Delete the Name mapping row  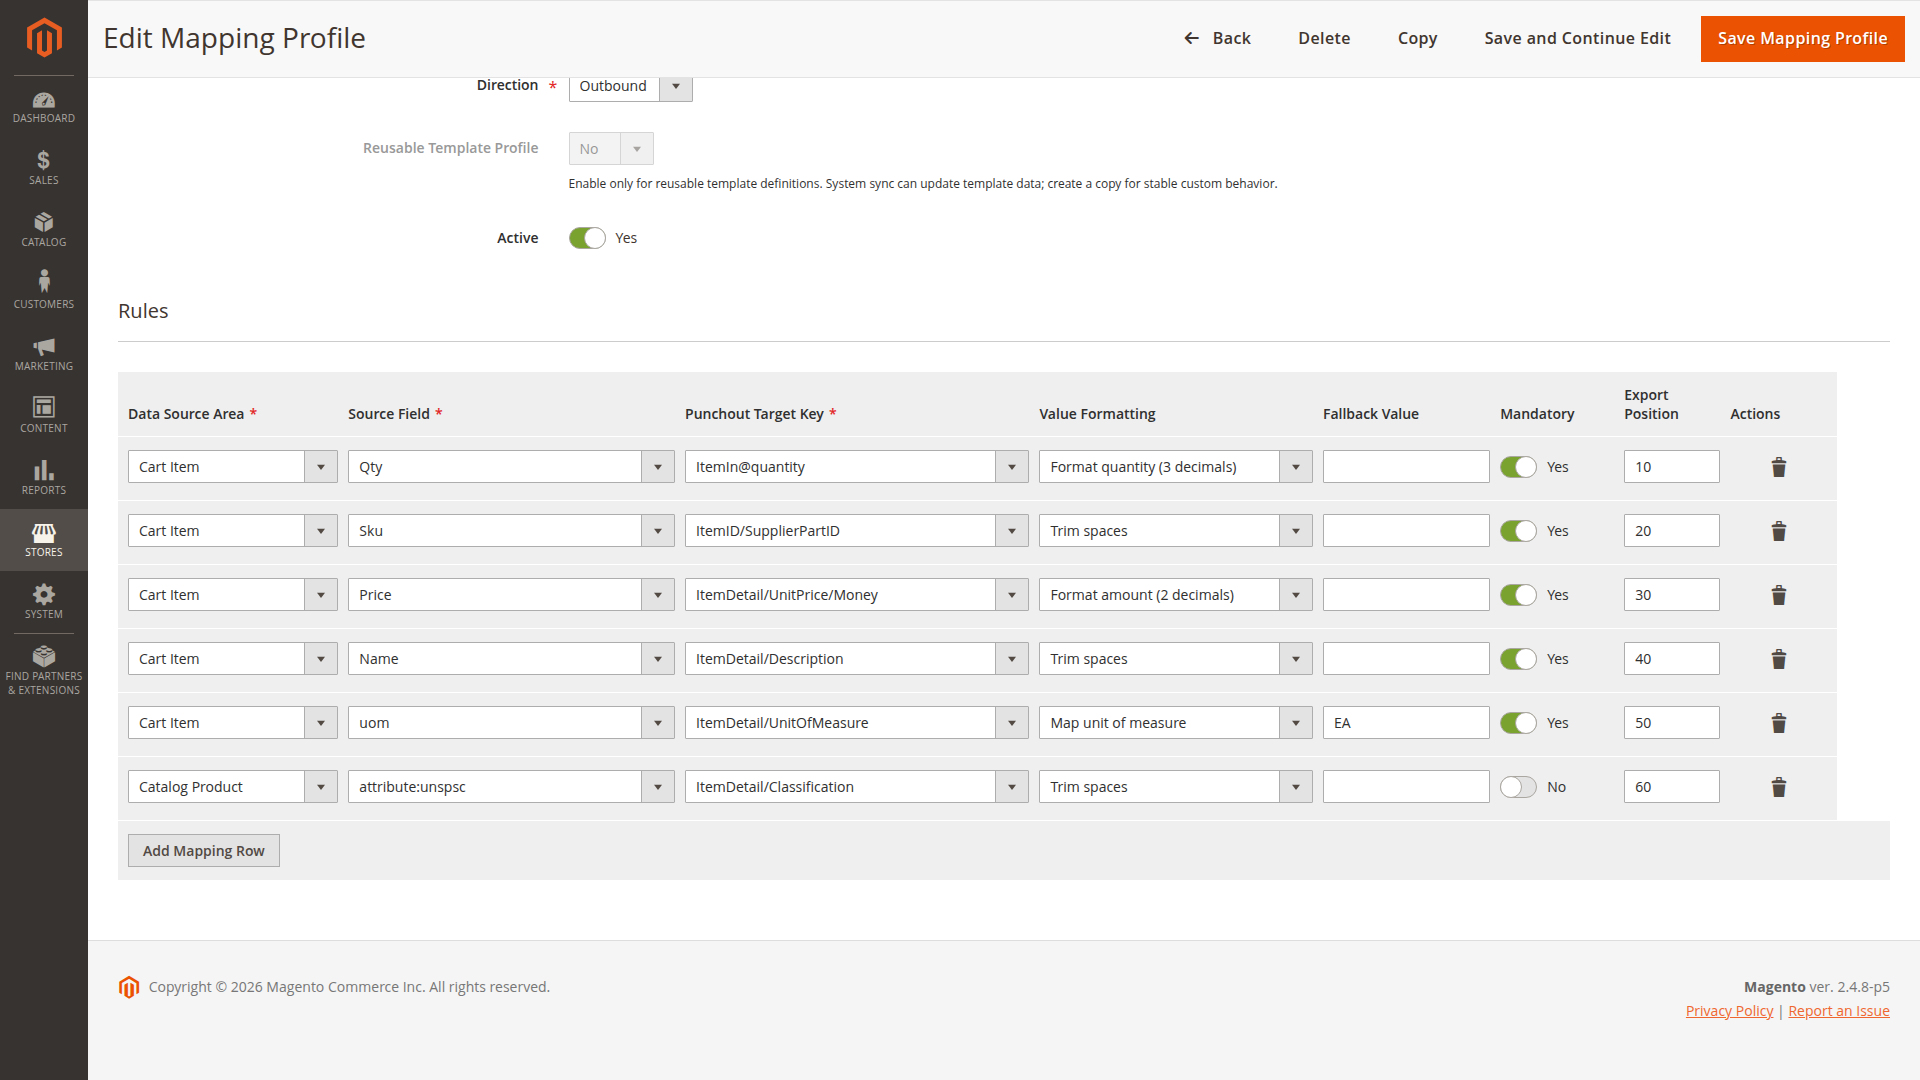click(1779, 659)
